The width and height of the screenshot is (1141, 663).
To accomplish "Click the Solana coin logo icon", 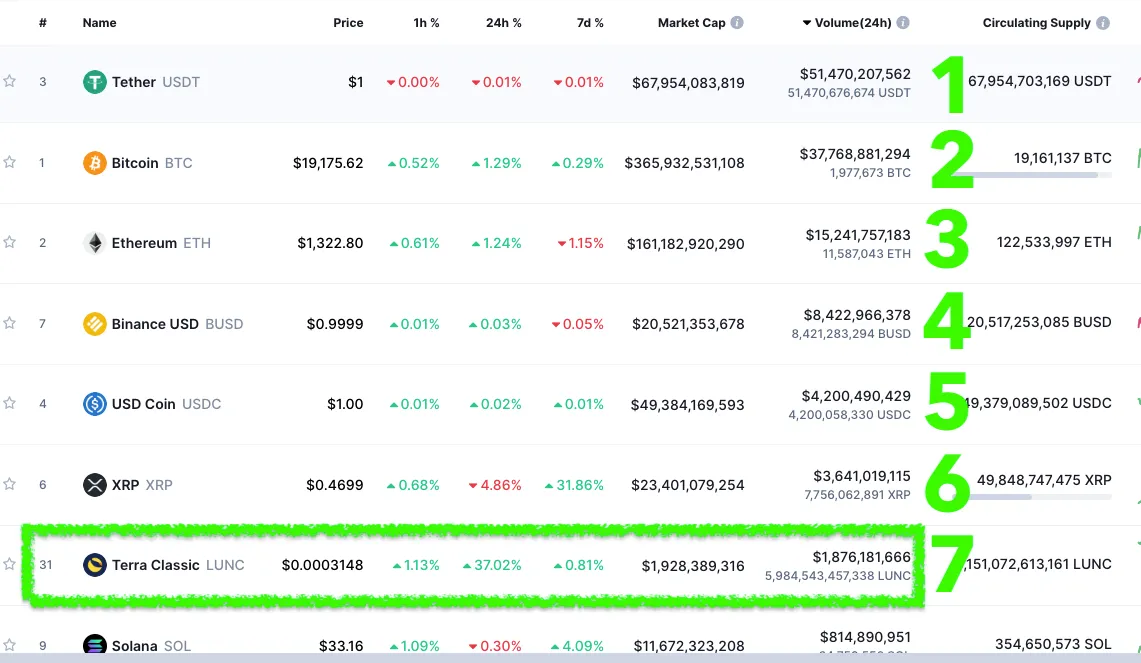I will (x=95, y=644).
